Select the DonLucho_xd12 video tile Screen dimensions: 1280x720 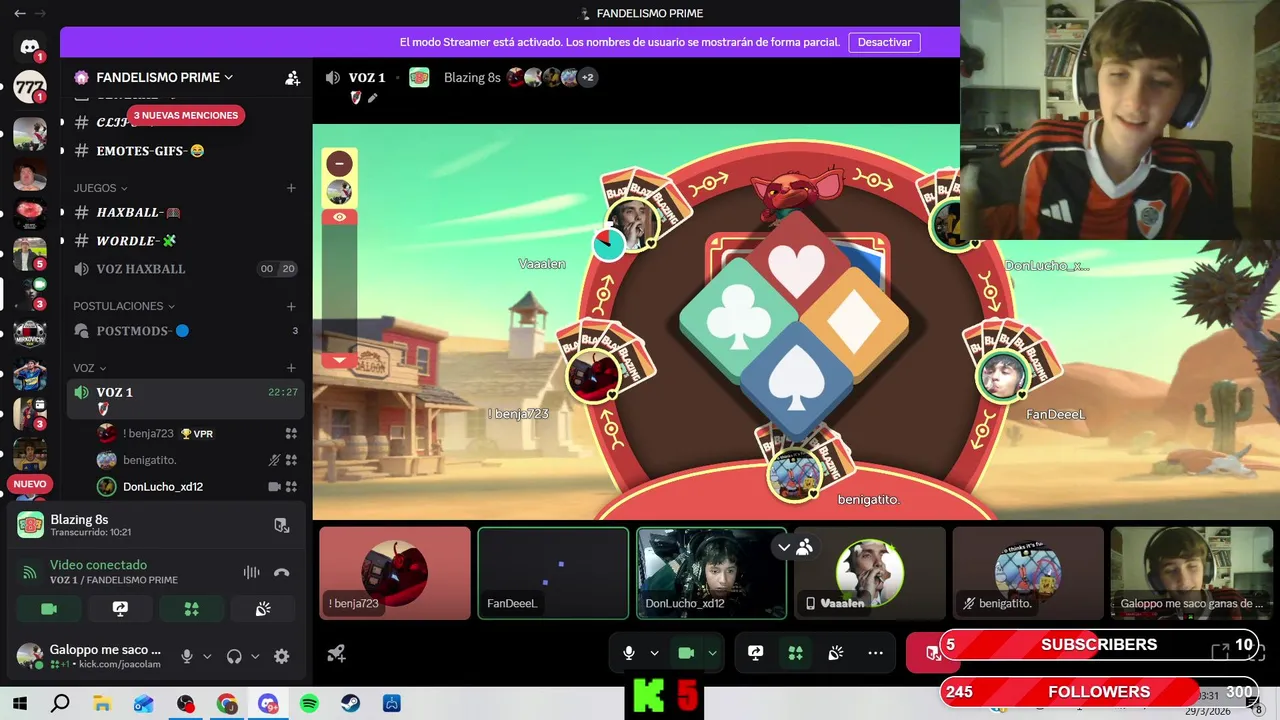[x=711, y=573]
